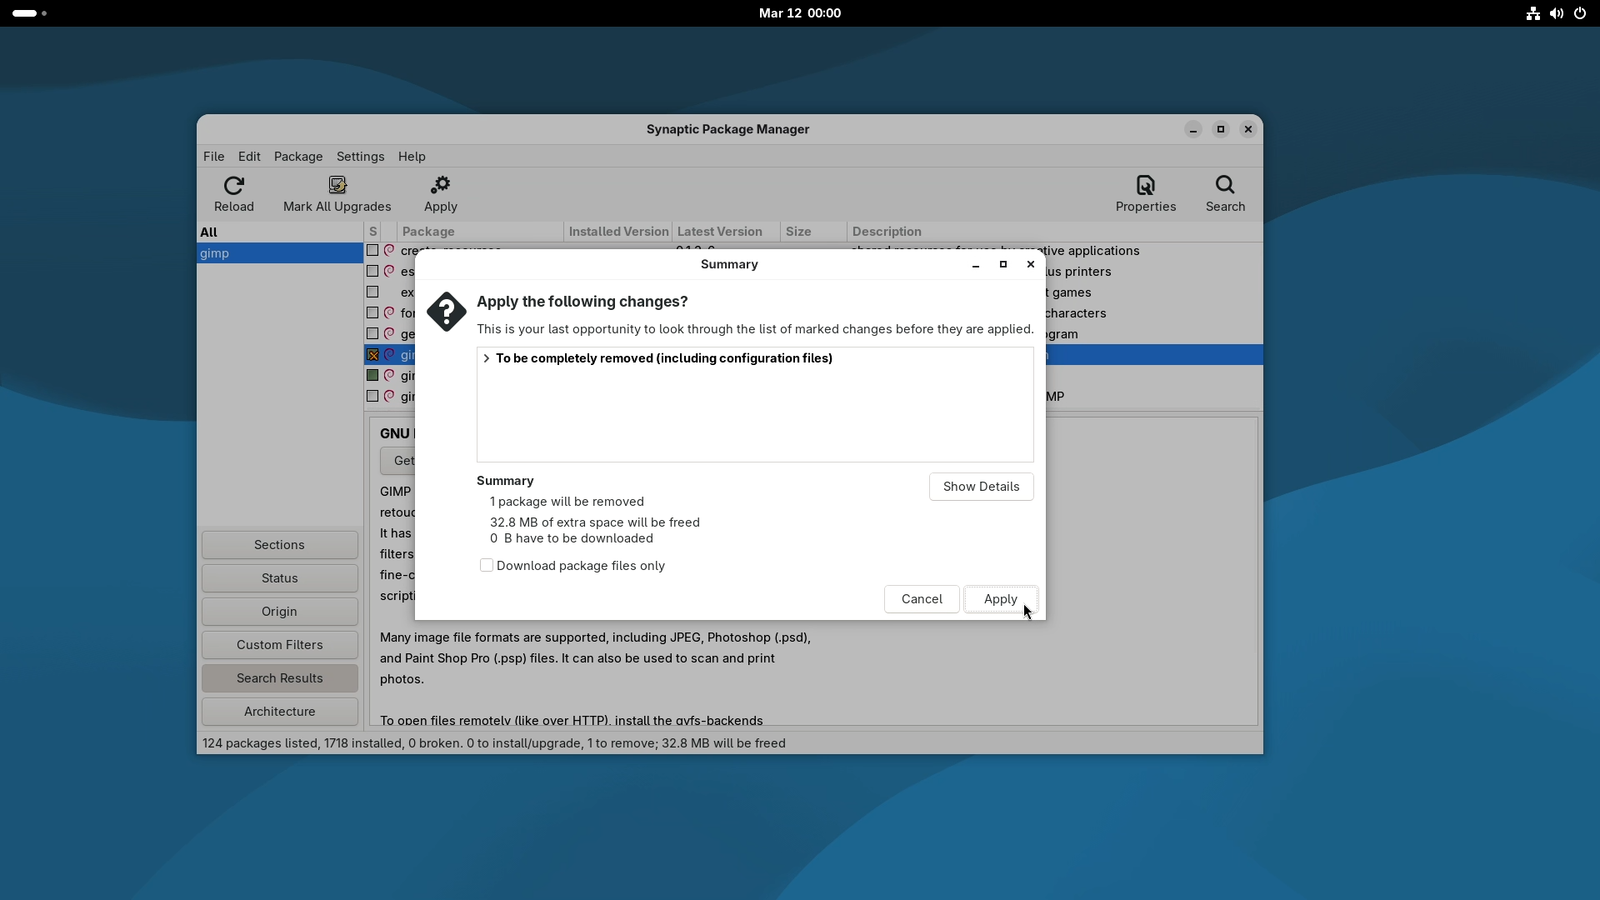This screenshot has width=1600, height=900.
Task: Click the Debian swirl icon beside create-resources
Action: (x=388, y=250)
